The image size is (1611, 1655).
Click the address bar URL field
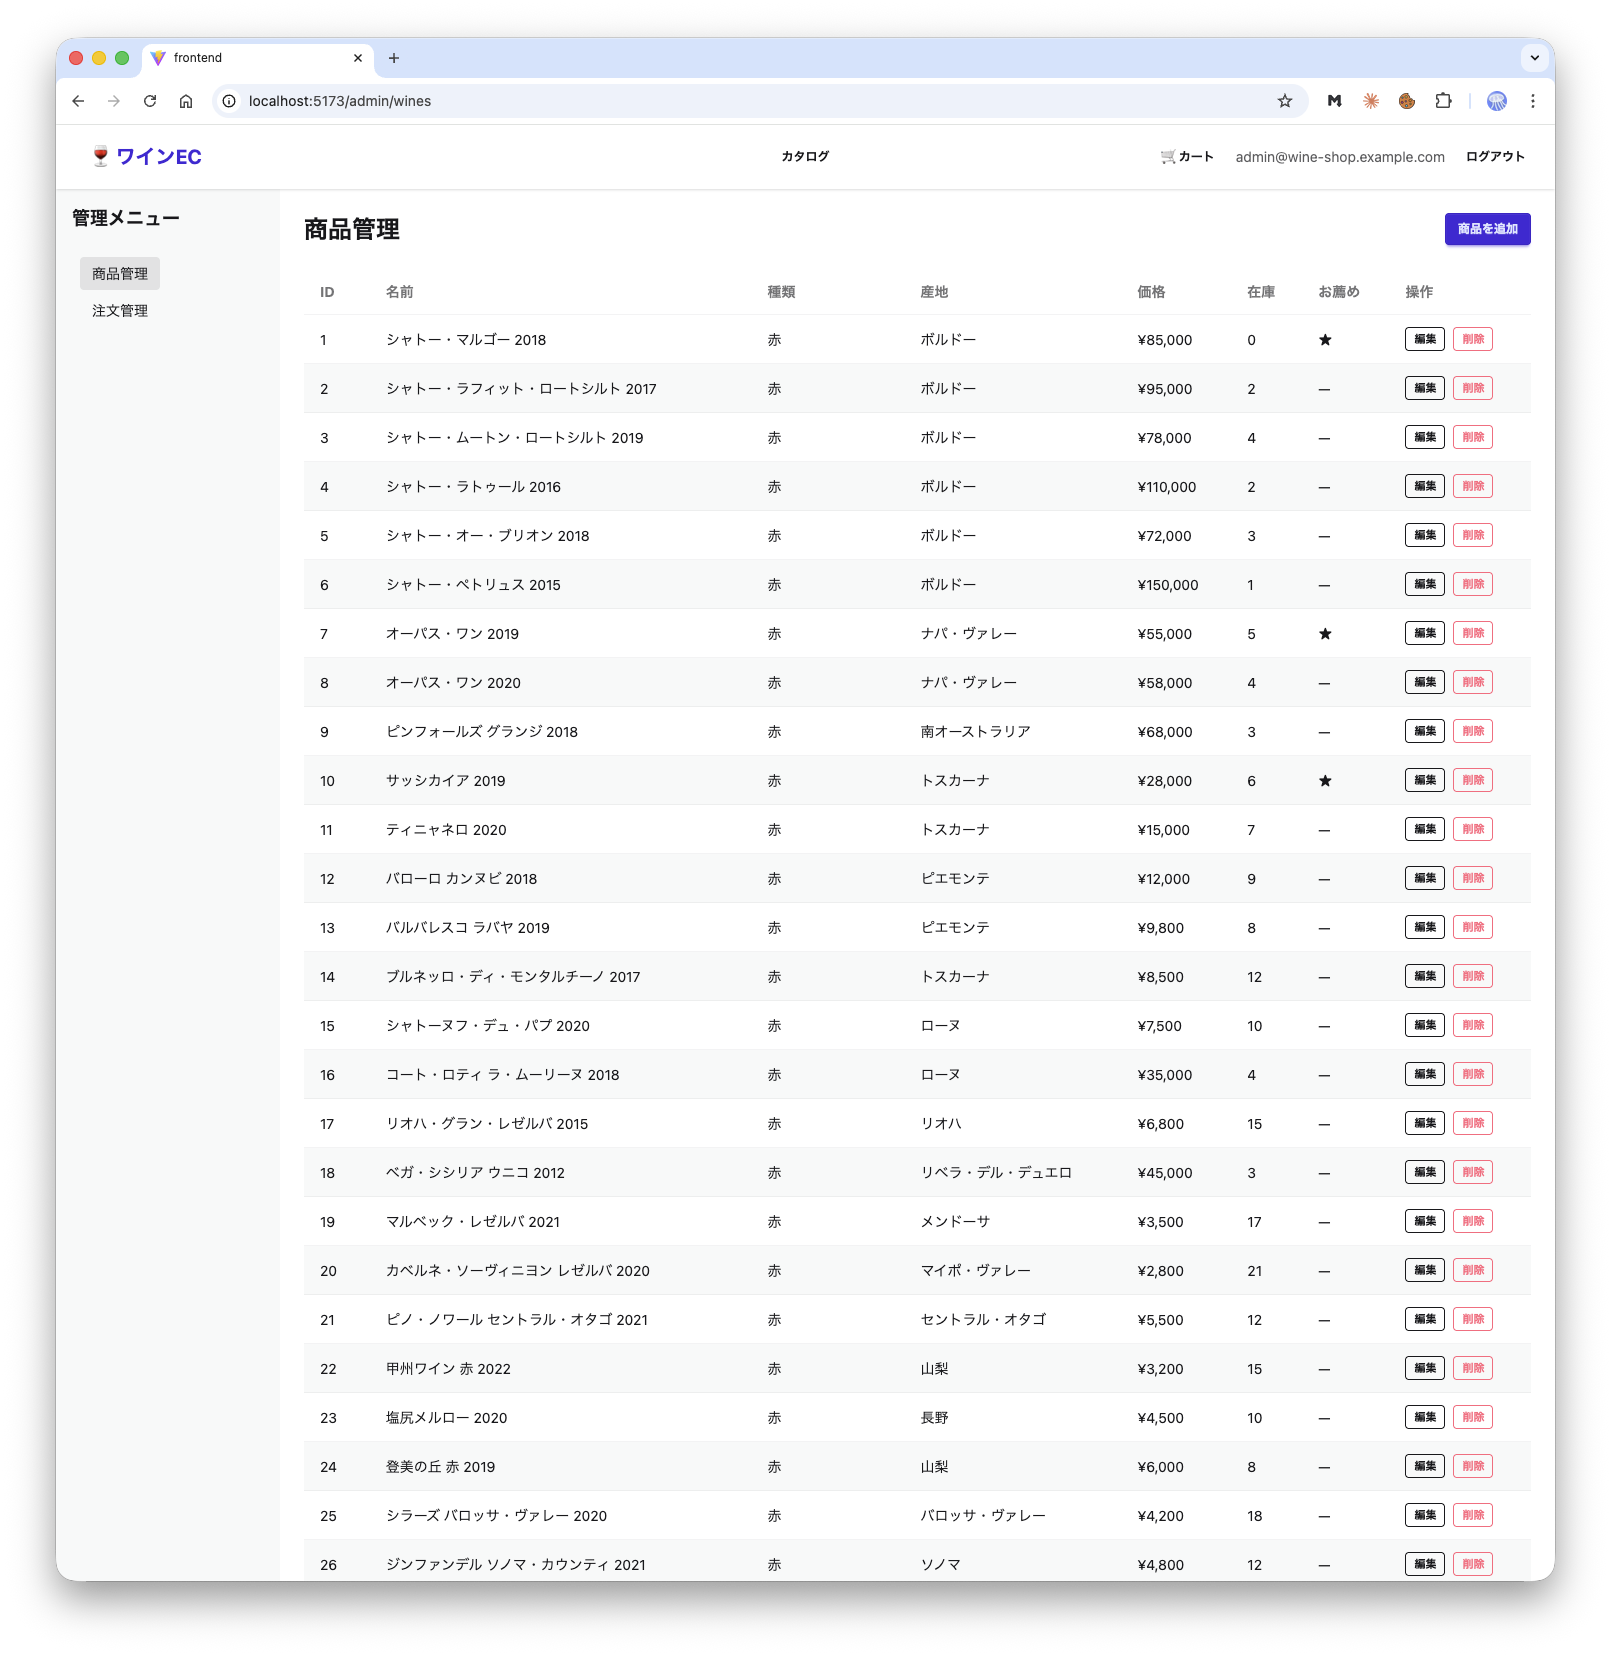[x=700, y=101]
